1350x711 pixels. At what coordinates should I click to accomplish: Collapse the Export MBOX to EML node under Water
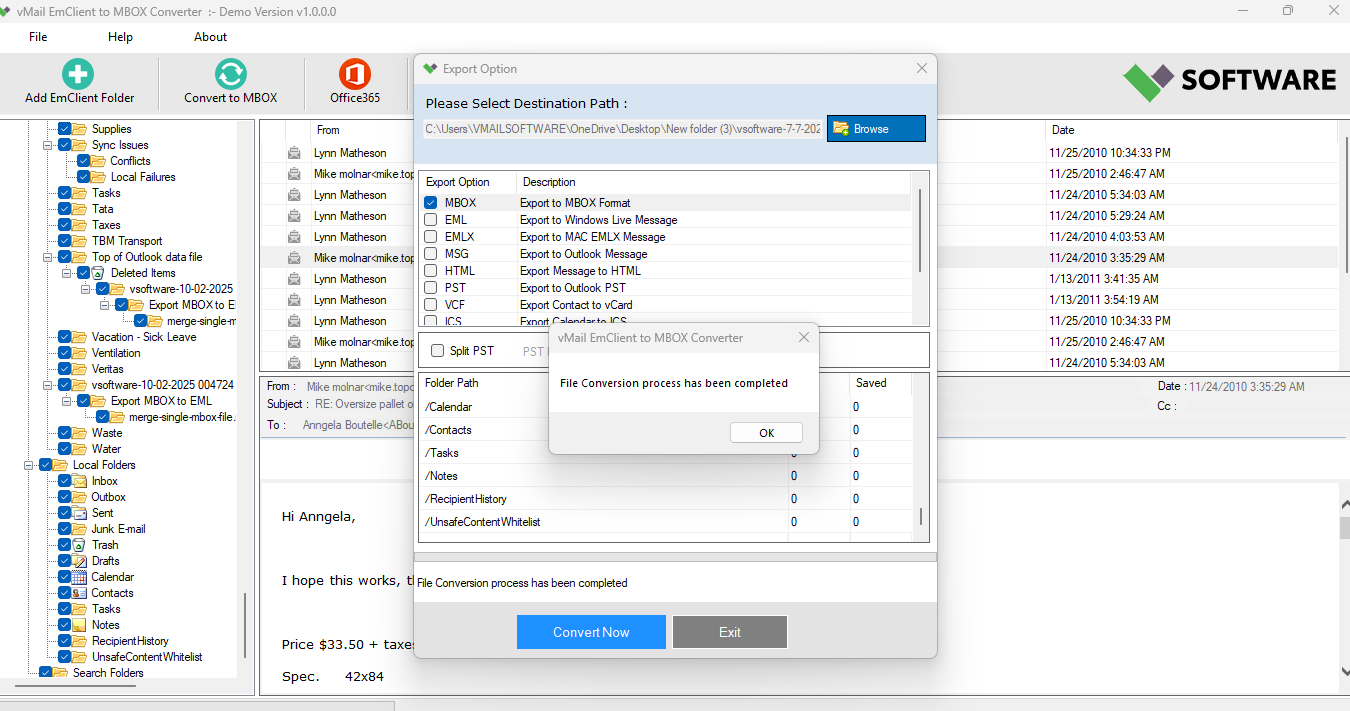[x=67, y=401]
